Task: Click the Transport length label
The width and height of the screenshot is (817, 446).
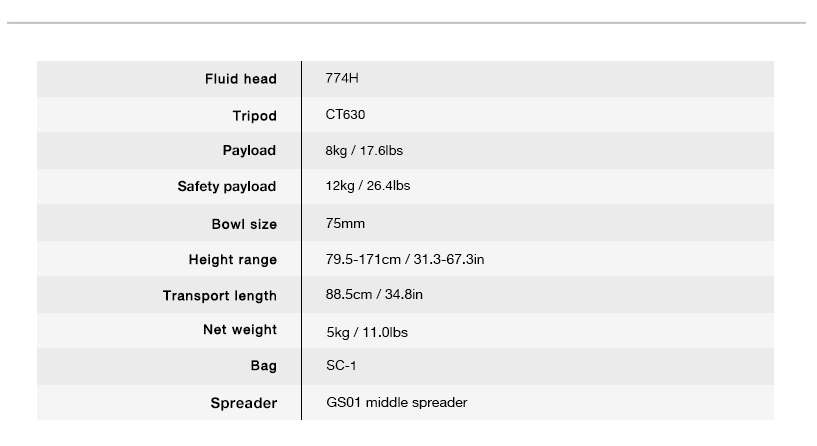Action: [219, 296]
